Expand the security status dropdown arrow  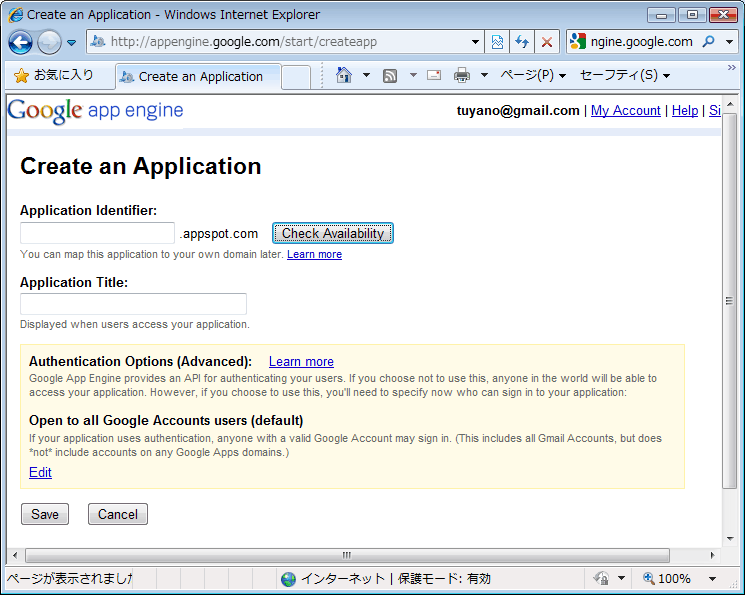point(621,578)
